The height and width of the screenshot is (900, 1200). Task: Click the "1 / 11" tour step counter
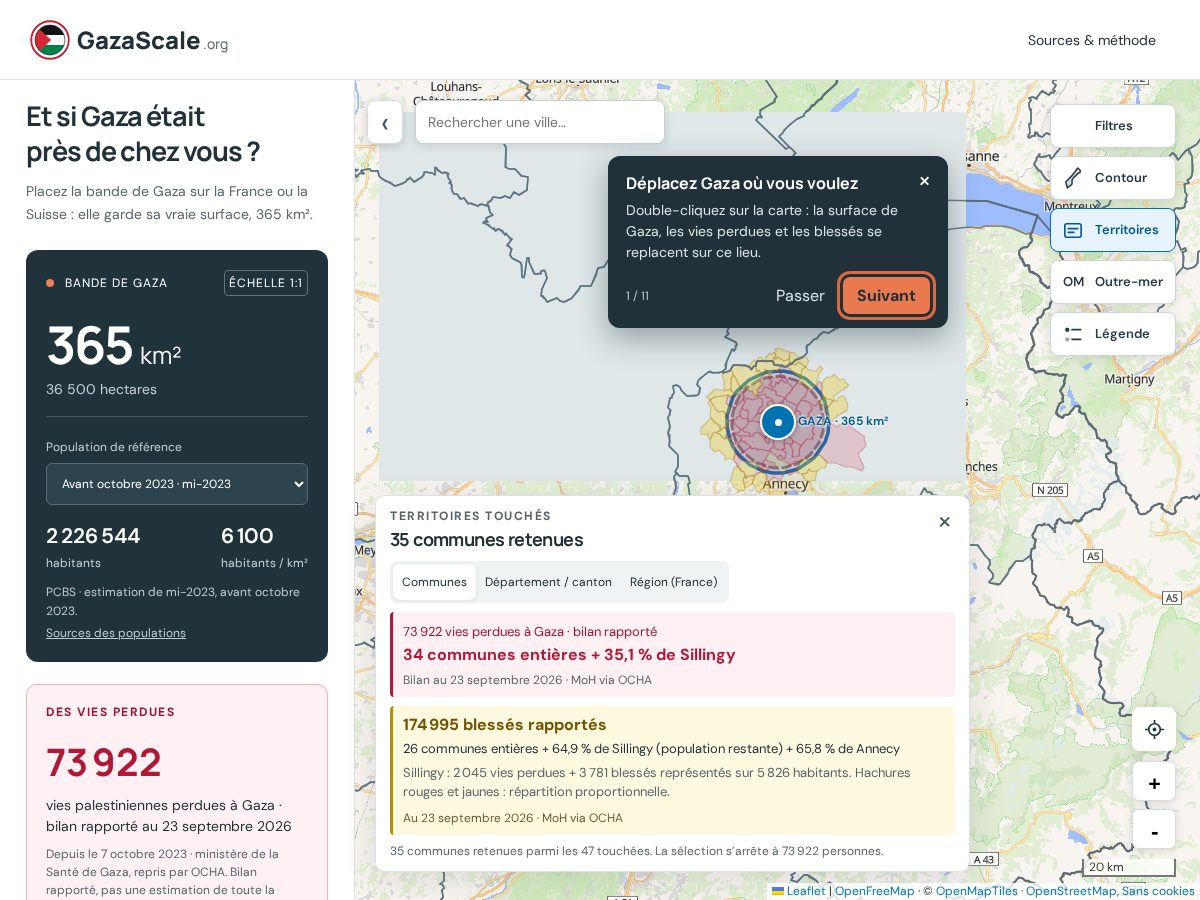(x=637, y=296)
